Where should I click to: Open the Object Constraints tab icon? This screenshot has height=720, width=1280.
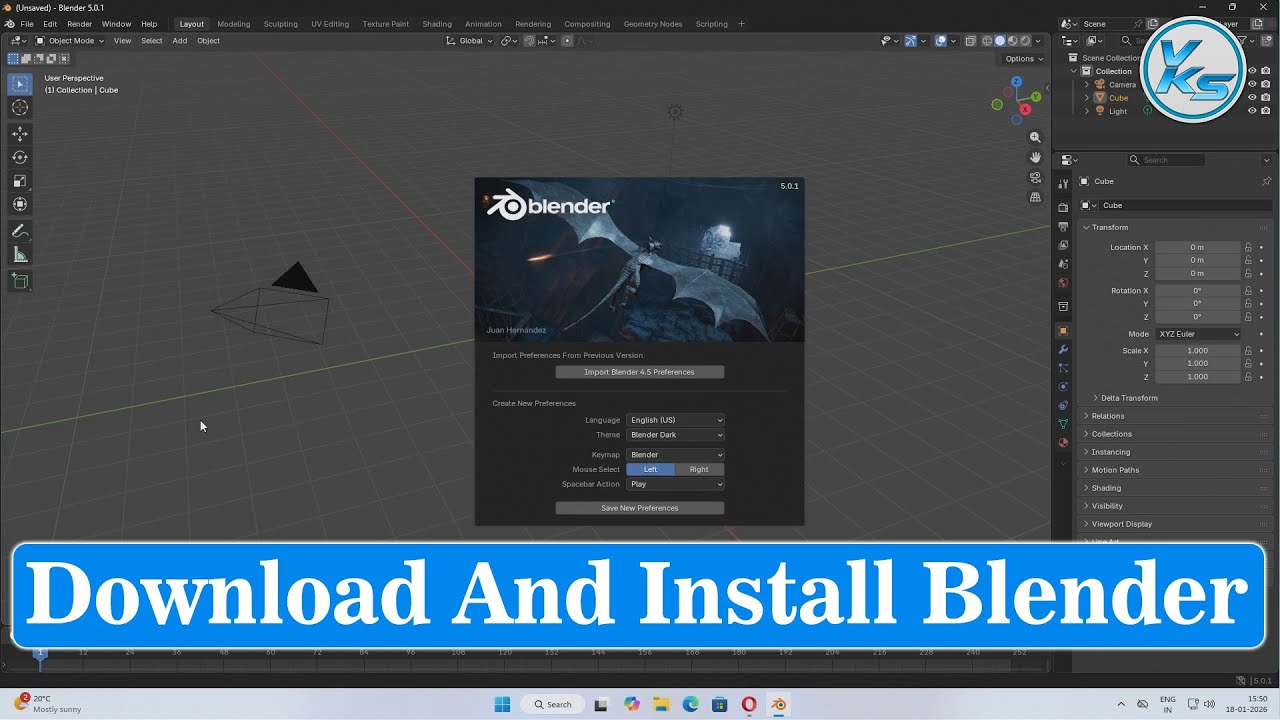click(1063, 405)
